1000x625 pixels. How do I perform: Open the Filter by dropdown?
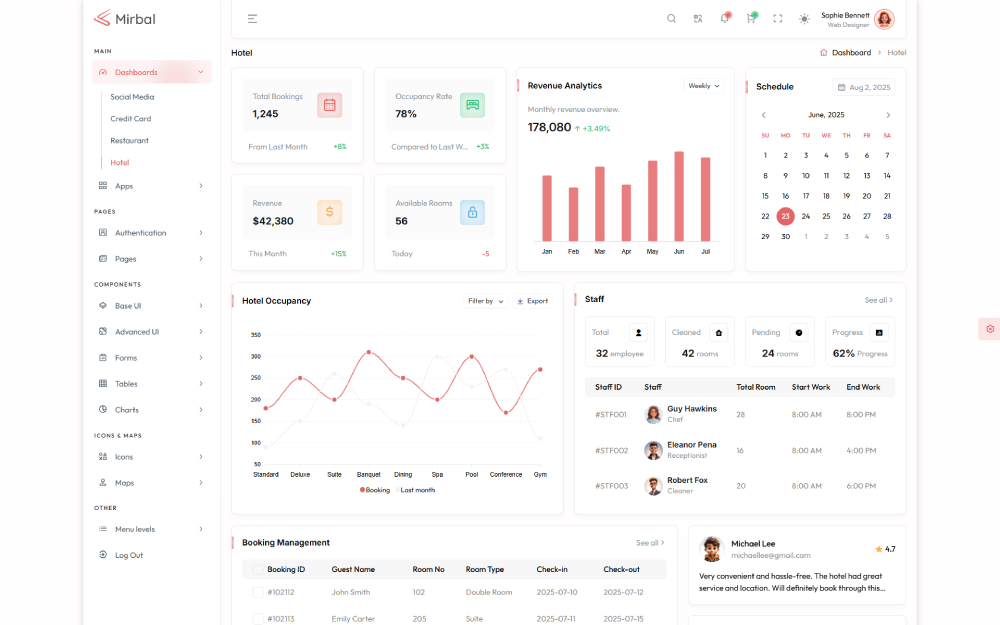click(486, 301)
